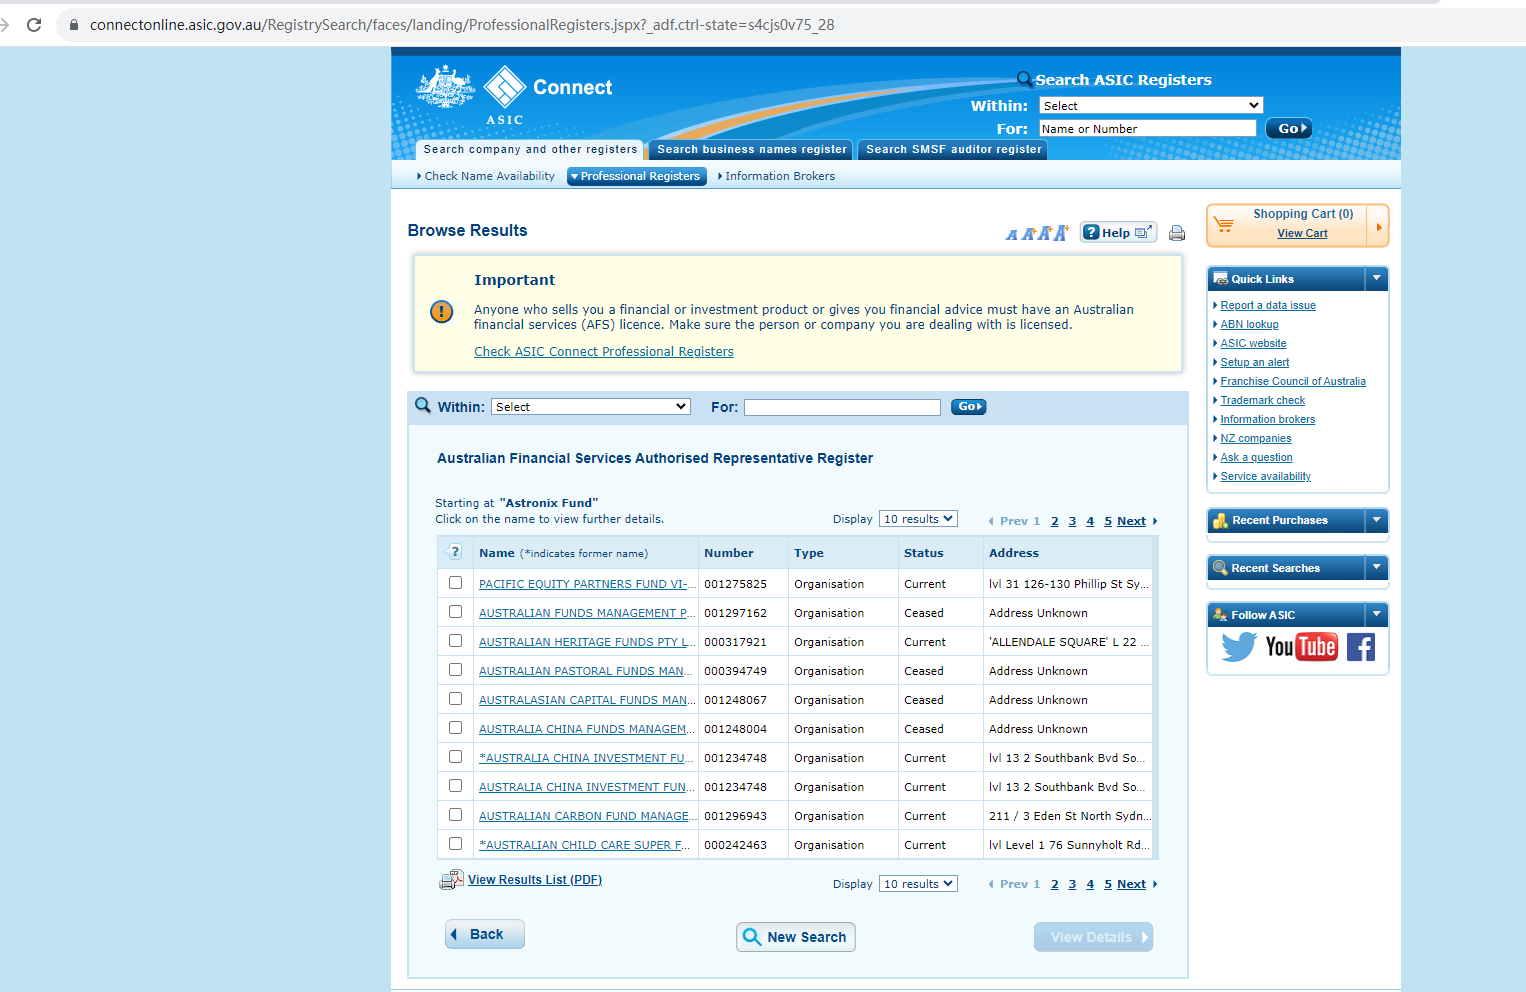Click the For field in results search bar
Viewport: 1526px width, 992px height.
pyautogui.click(x=842, y=407)
